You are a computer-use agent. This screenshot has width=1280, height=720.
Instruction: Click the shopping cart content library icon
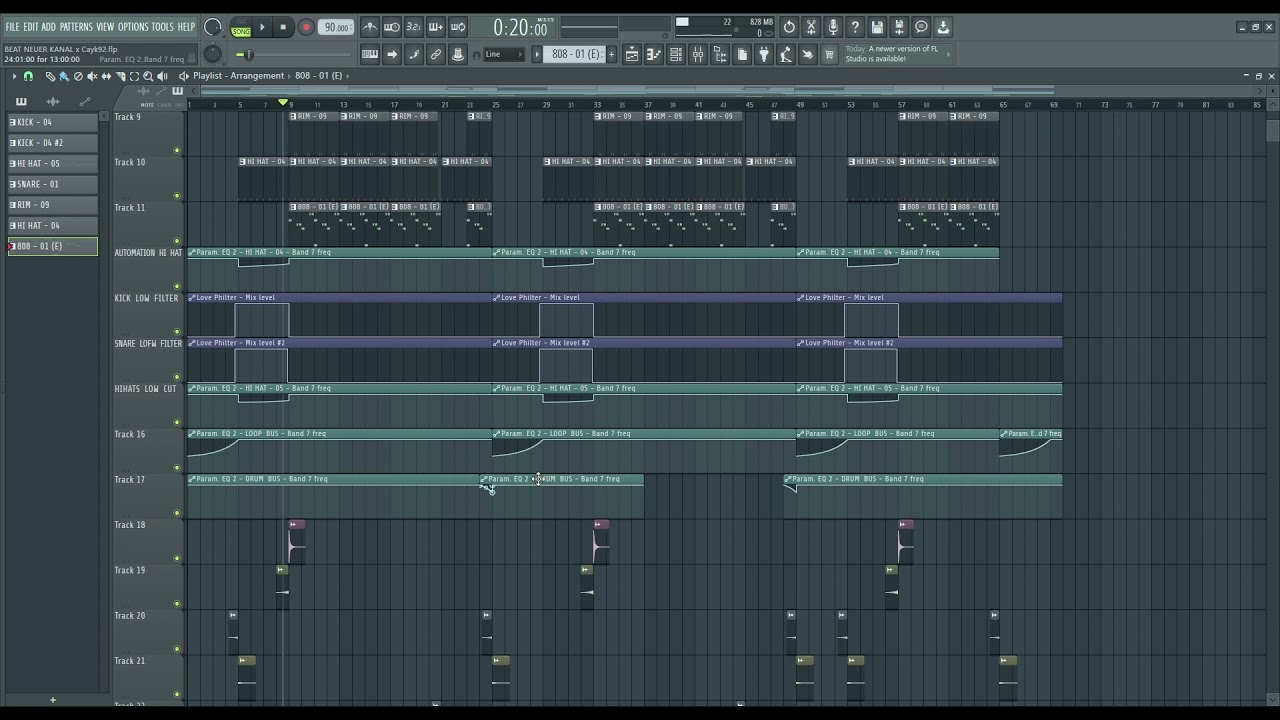[829, 55]
